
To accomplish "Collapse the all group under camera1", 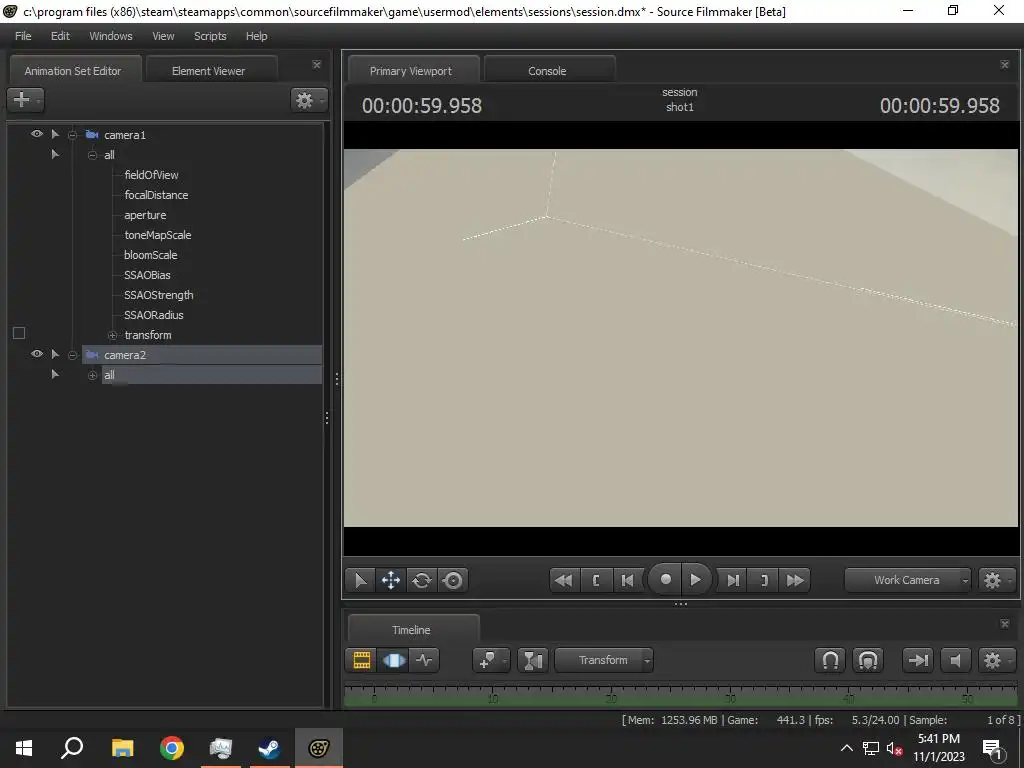I will coord(93,155).
